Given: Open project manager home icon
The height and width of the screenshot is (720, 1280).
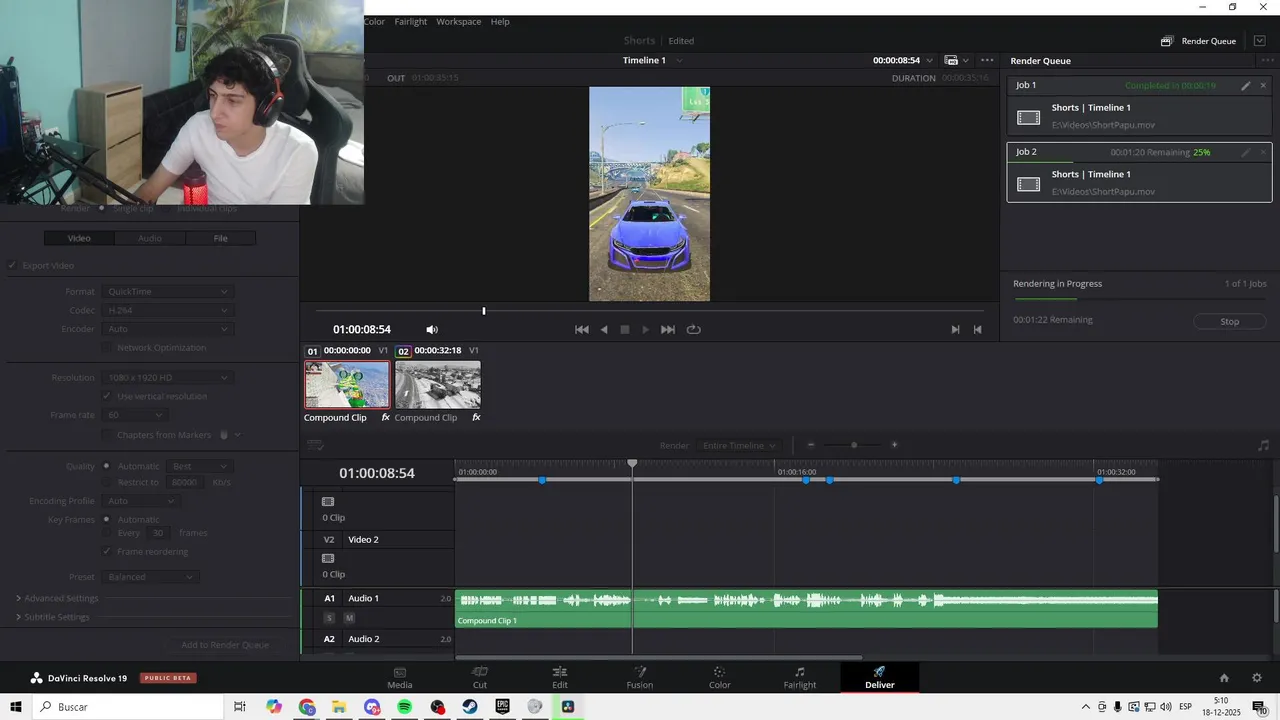Looking at the screenshot, I should click(x=1224, y=678).
